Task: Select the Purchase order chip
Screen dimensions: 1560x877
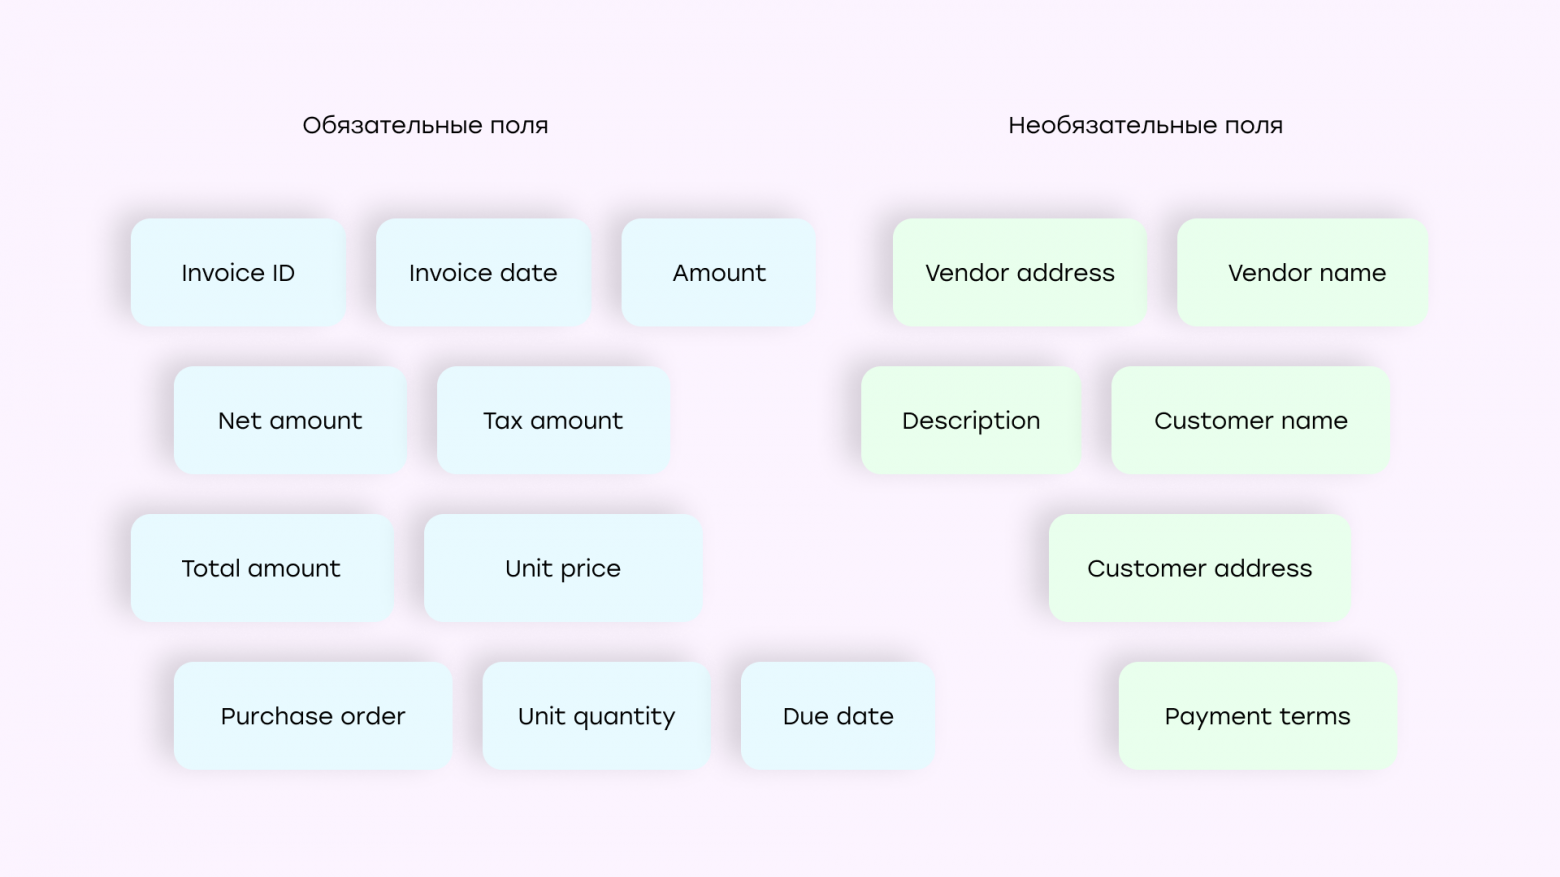Action: pyautogui.click(x=313, y=717)
